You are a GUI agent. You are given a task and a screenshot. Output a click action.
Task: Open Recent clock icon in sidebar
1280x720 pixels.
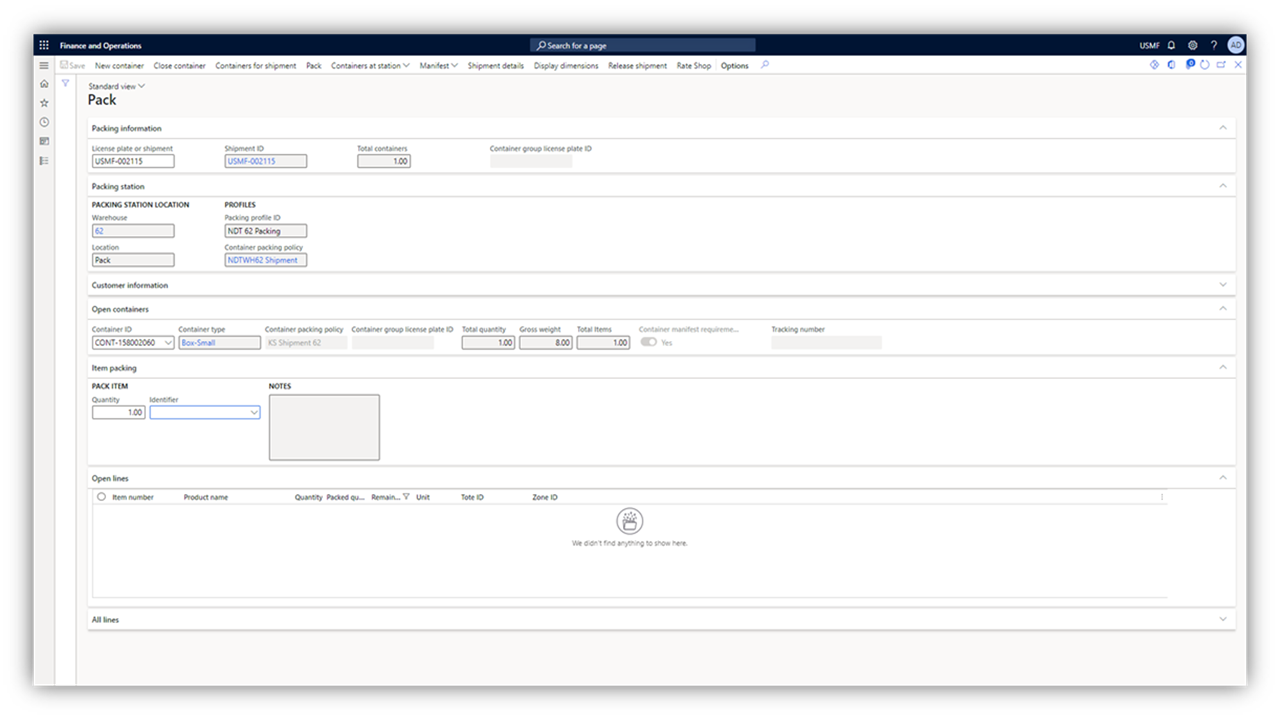click(44, 122)
